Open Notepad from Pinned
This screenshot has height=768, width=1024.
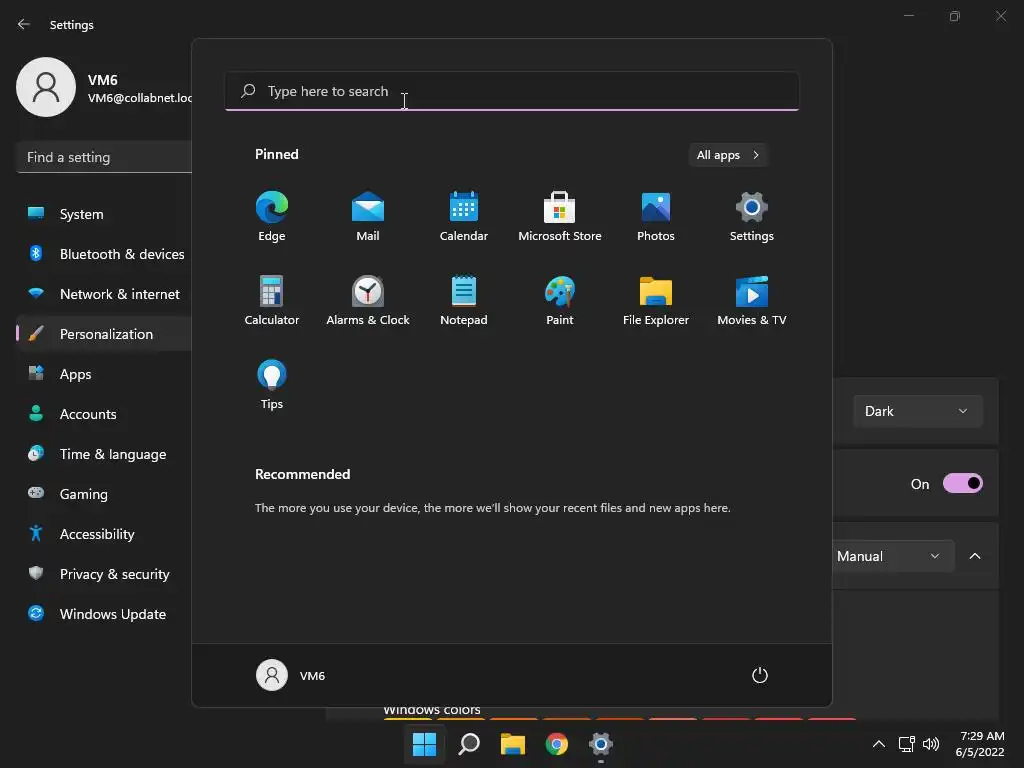[464, 300]
